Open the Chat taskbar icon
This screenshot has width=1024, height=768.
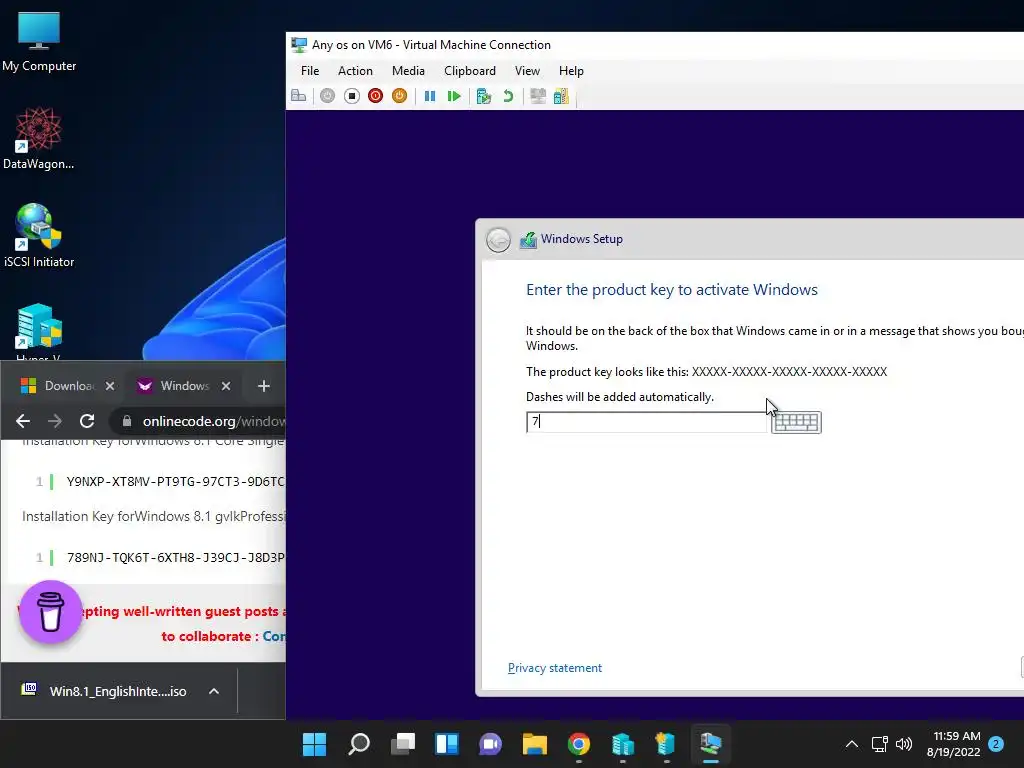(490, 744)
